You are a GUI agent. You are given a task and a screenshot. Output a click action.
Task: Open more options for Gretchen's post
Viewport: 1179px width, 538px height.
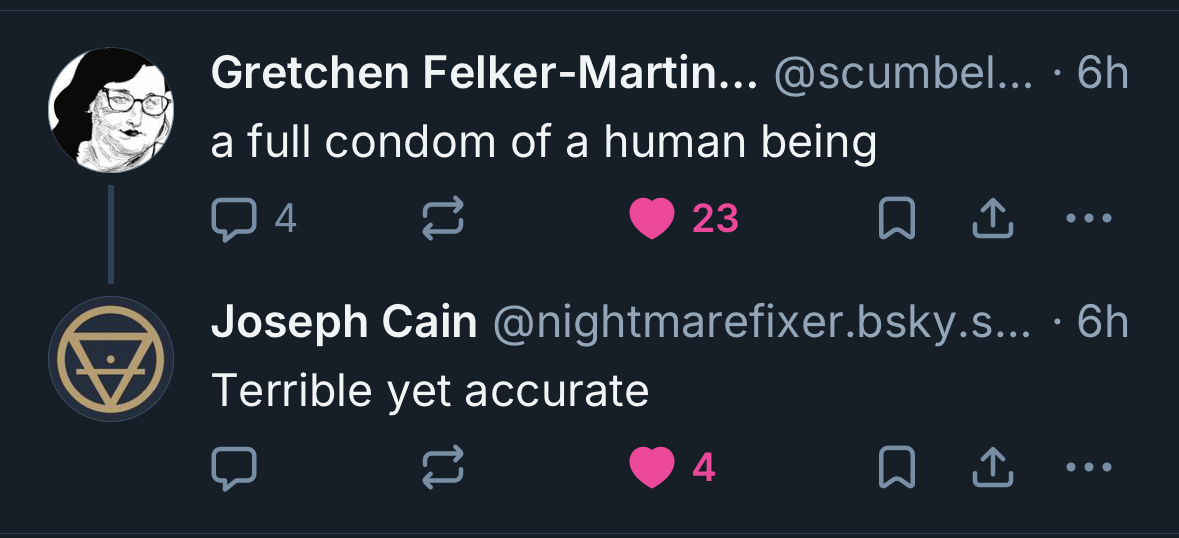[1088, 219]
